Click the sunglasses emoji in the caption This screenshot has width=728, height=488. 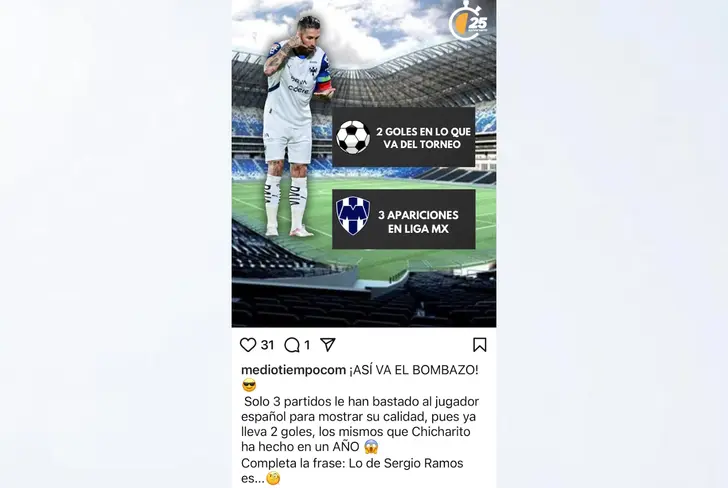(249, 385)
